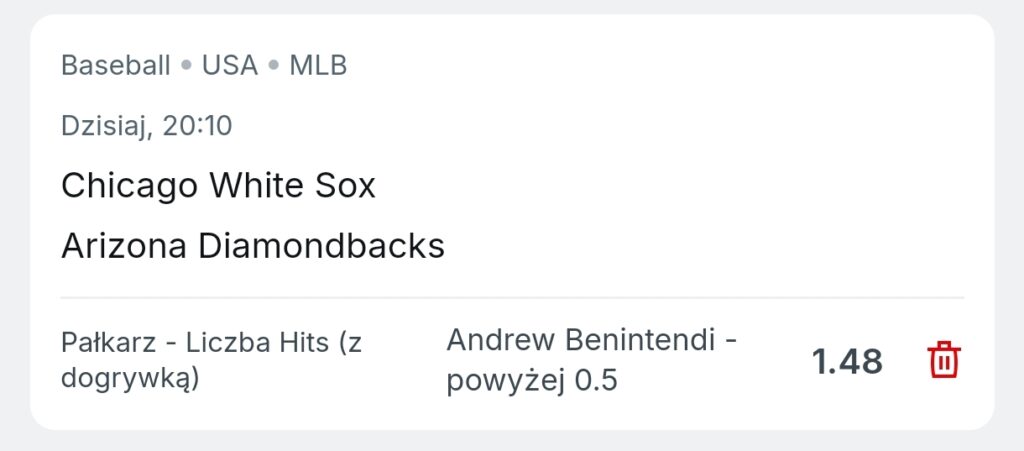Viewport: 1024px width, 451px height.
Task: Click the word Diamondbacks
Action: coord(321,247)
